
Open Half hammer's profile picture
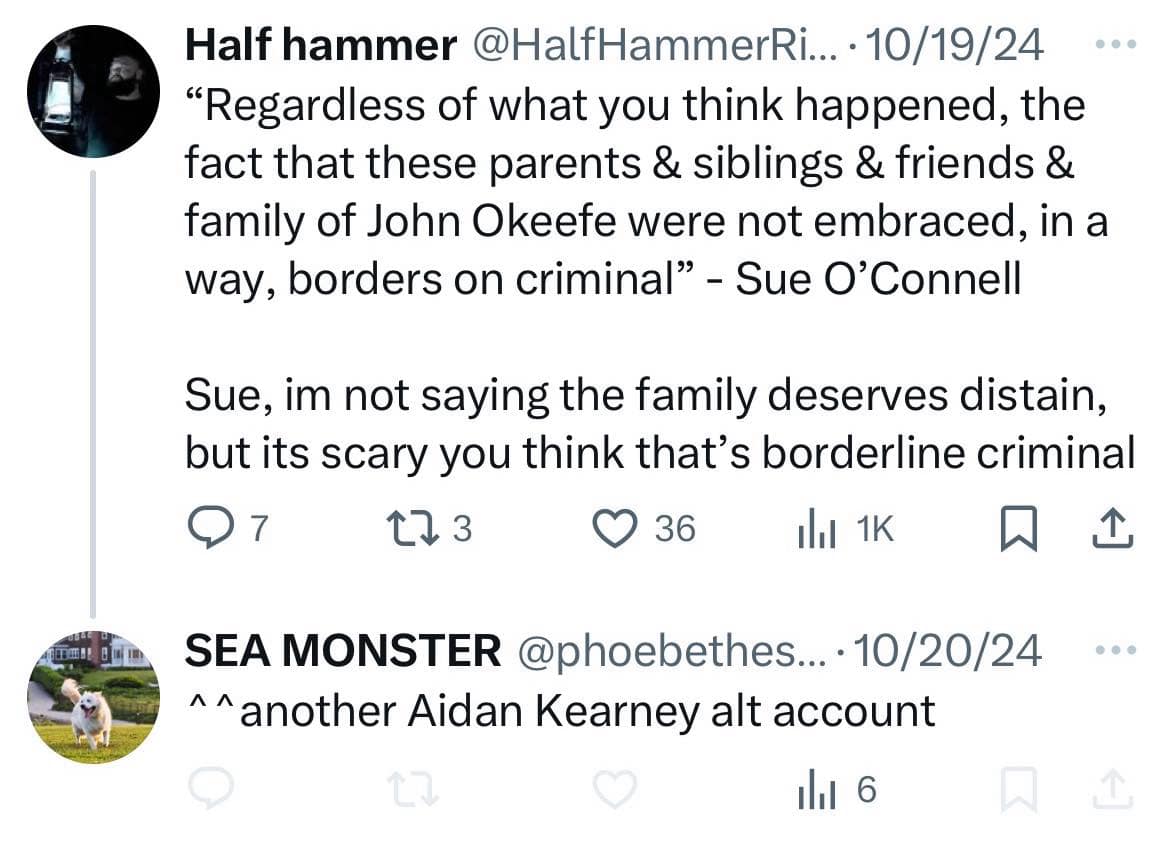click(93, 91)
